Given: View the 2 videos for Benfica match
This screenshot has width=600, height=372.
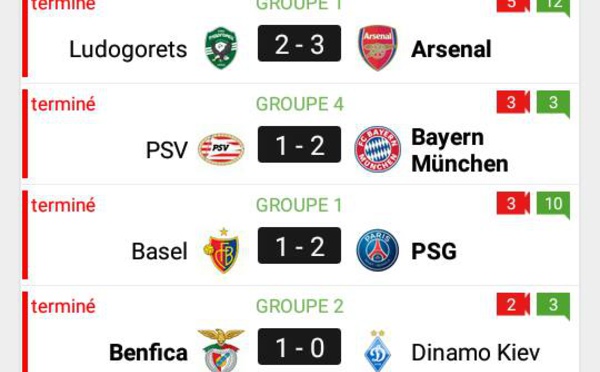Looking at the screenshot, I should point(513,305).
